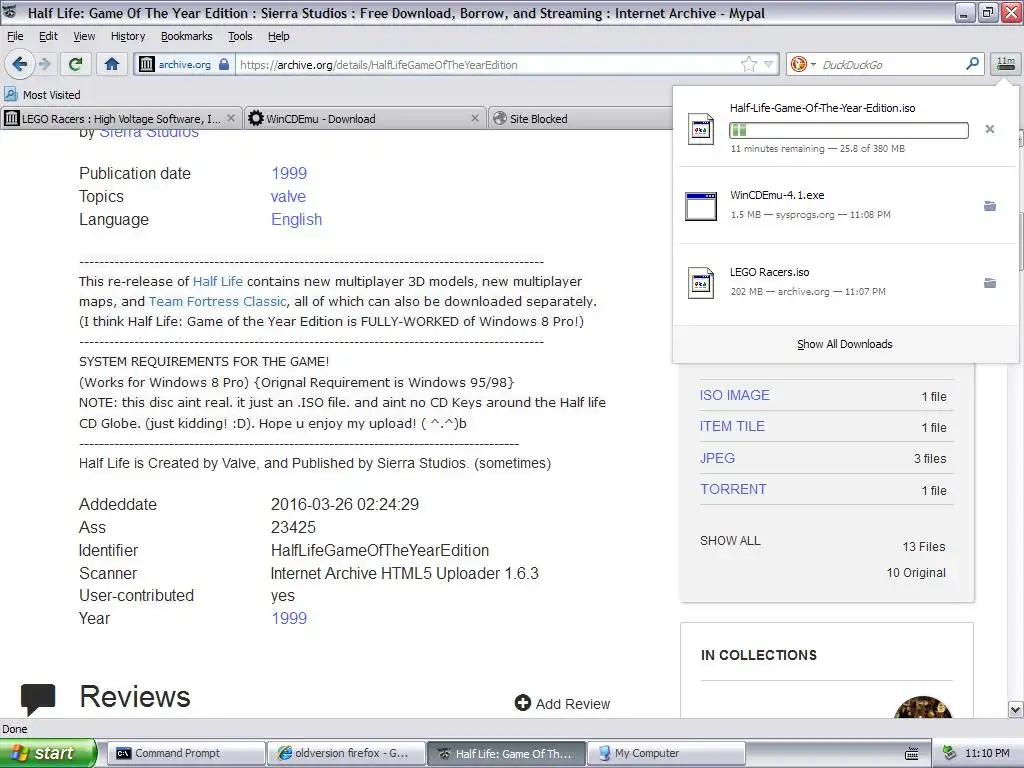Click the 10 Original text

916,572
